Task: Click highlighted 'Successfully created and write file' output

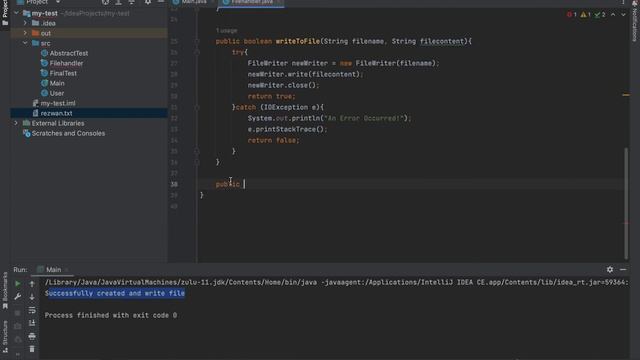Action: tap(115, 293)
